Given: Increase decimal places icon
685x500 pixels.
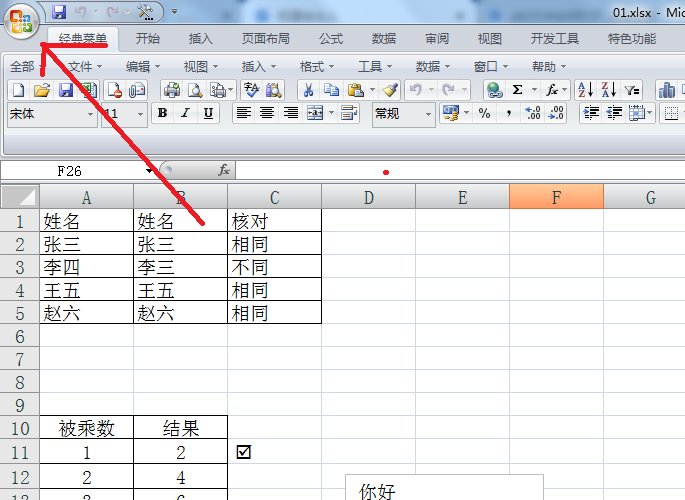Looking at the screenshot, I should coord(533,114).
